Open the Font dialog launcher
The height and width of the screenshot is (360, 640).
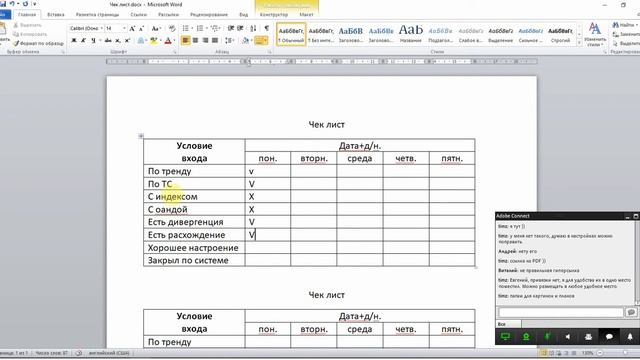(x=175, y=52)
